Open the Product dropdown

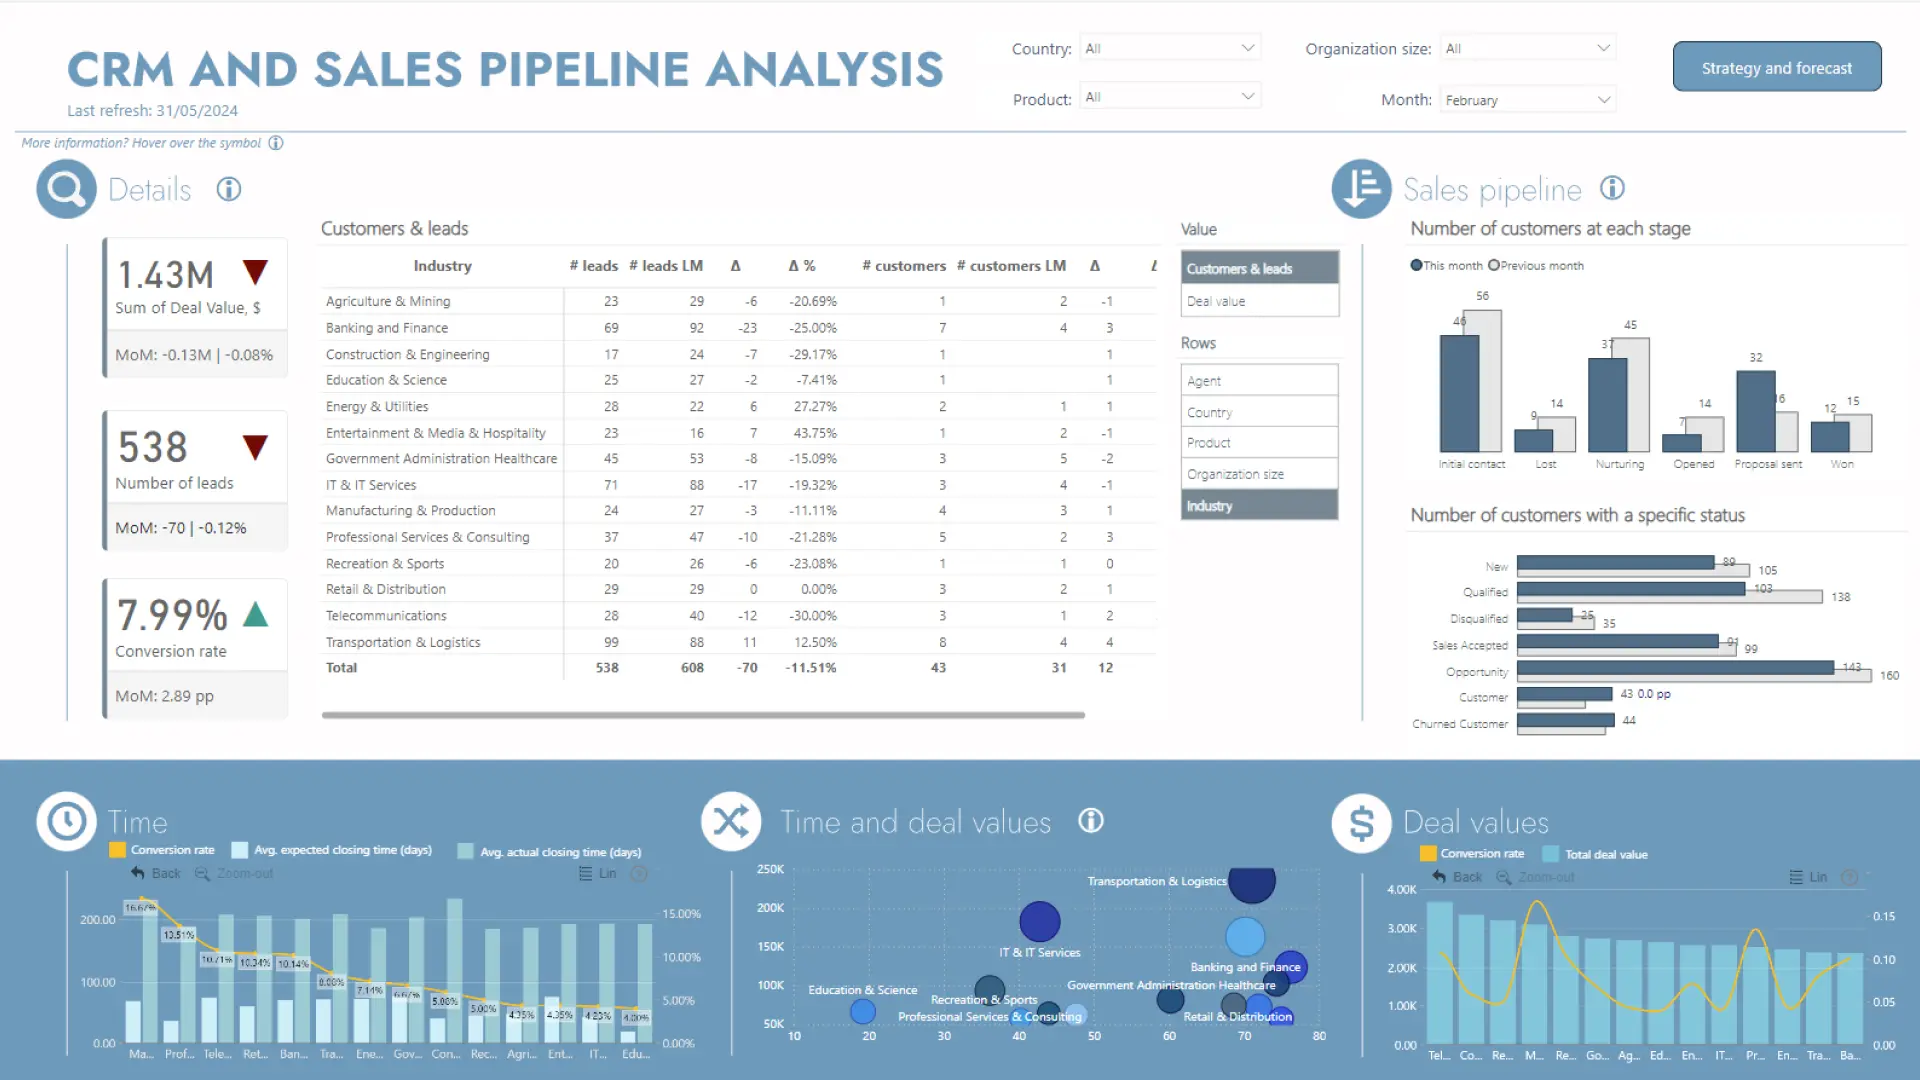coord(1170,97)
